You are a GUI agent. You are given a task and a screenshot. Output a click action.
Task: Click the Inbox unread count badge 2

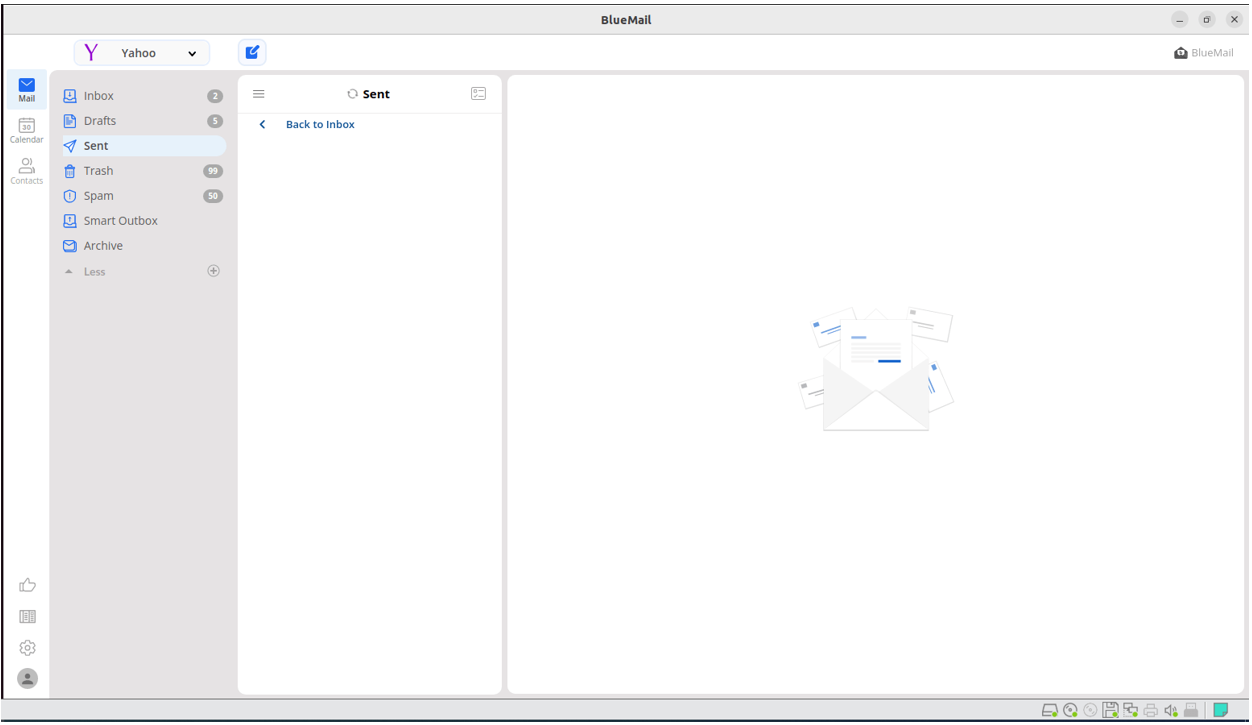pyautogui.click(x=215, y=96)
